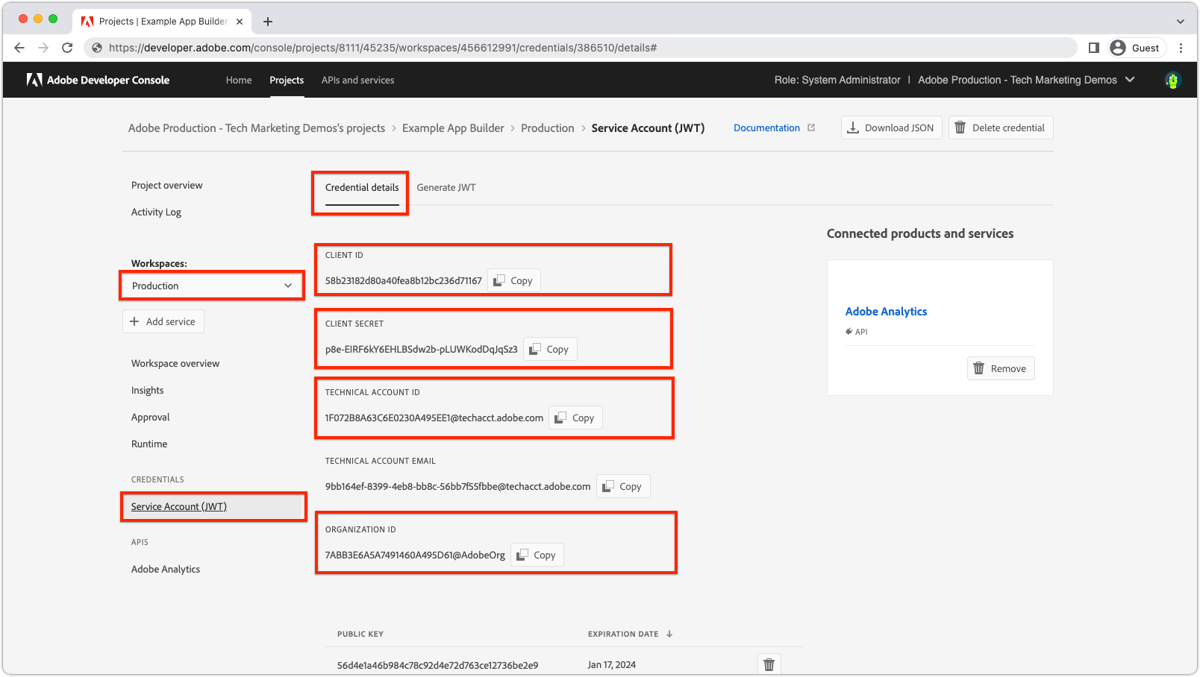The height and width of the screenshot is (677, 1200).
Task: Select Service Account (JWT) credential
Action: tap(180, 507)
